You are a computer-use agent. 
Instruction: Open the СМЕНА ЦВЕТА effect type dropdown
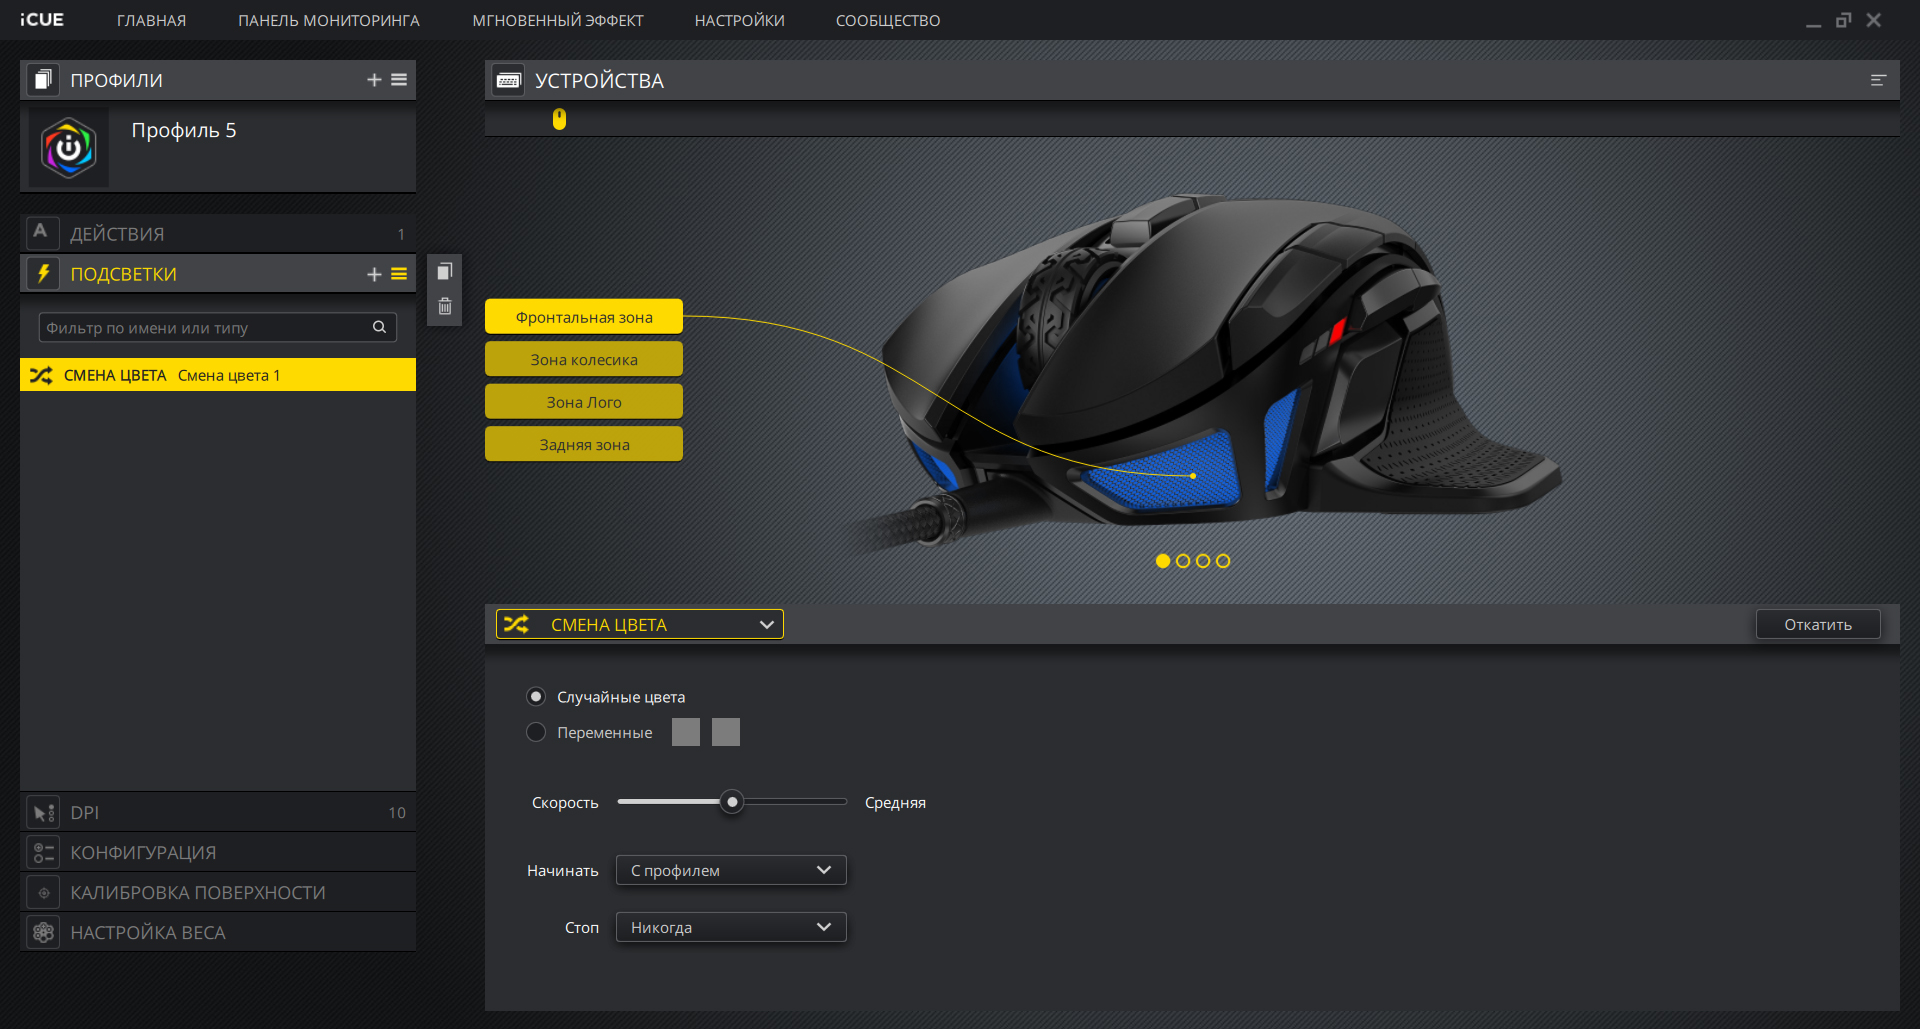[640, 624]
